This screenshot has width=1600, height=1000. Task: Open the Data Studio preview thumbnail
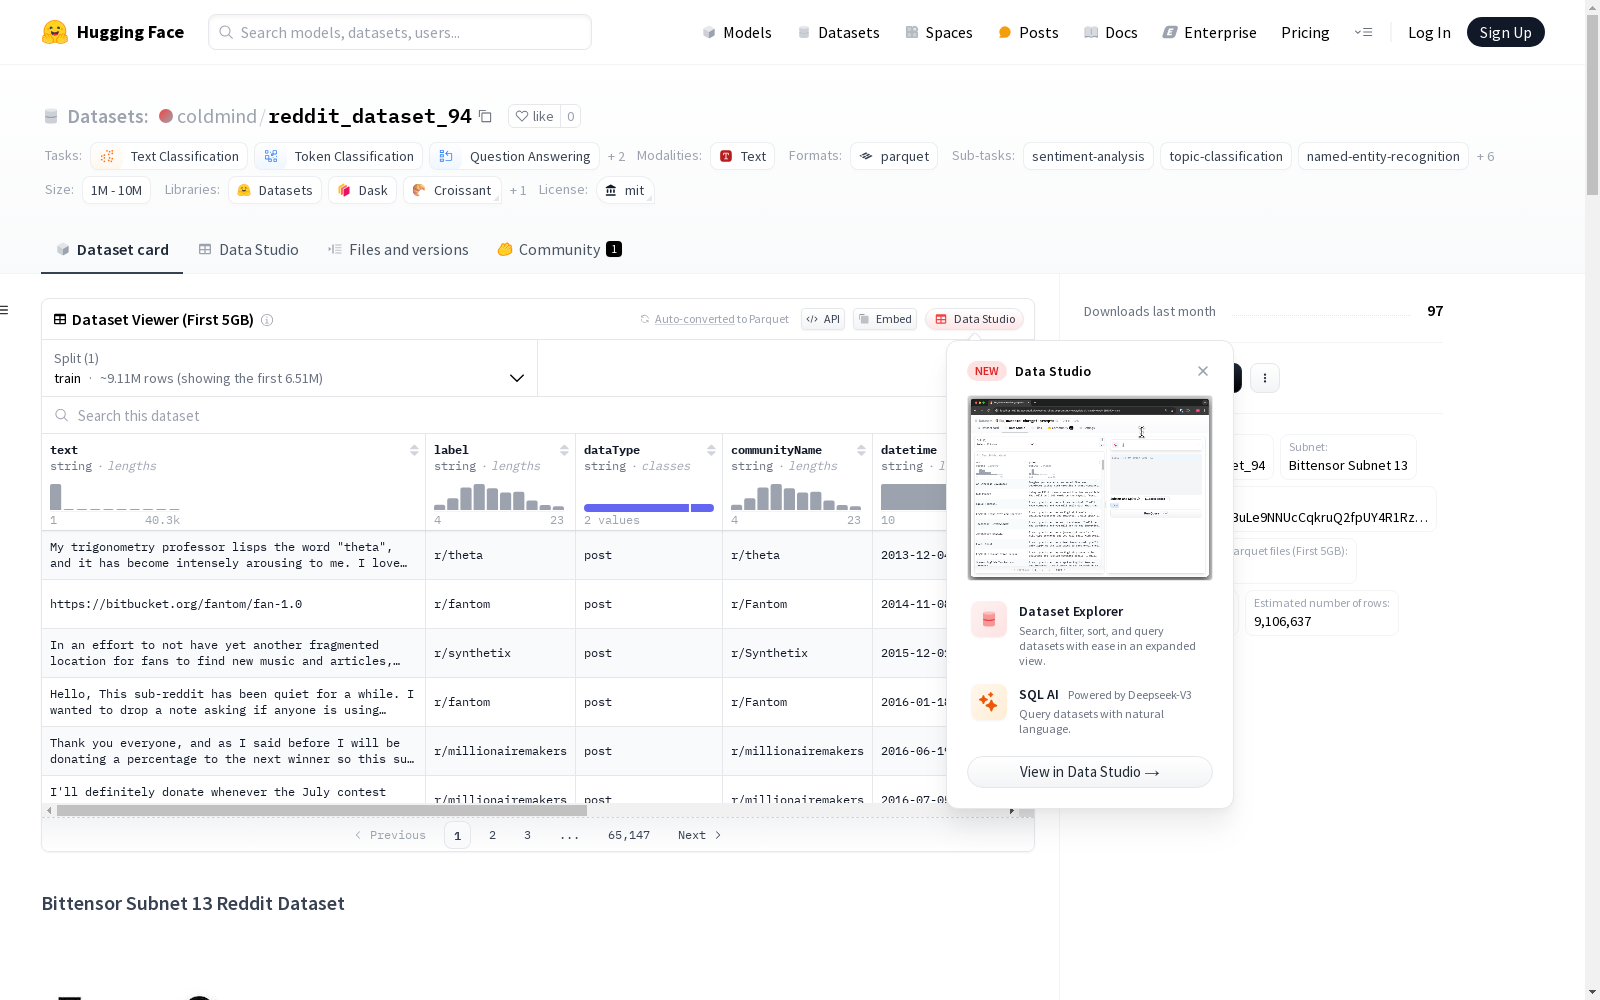(1090, 488)
